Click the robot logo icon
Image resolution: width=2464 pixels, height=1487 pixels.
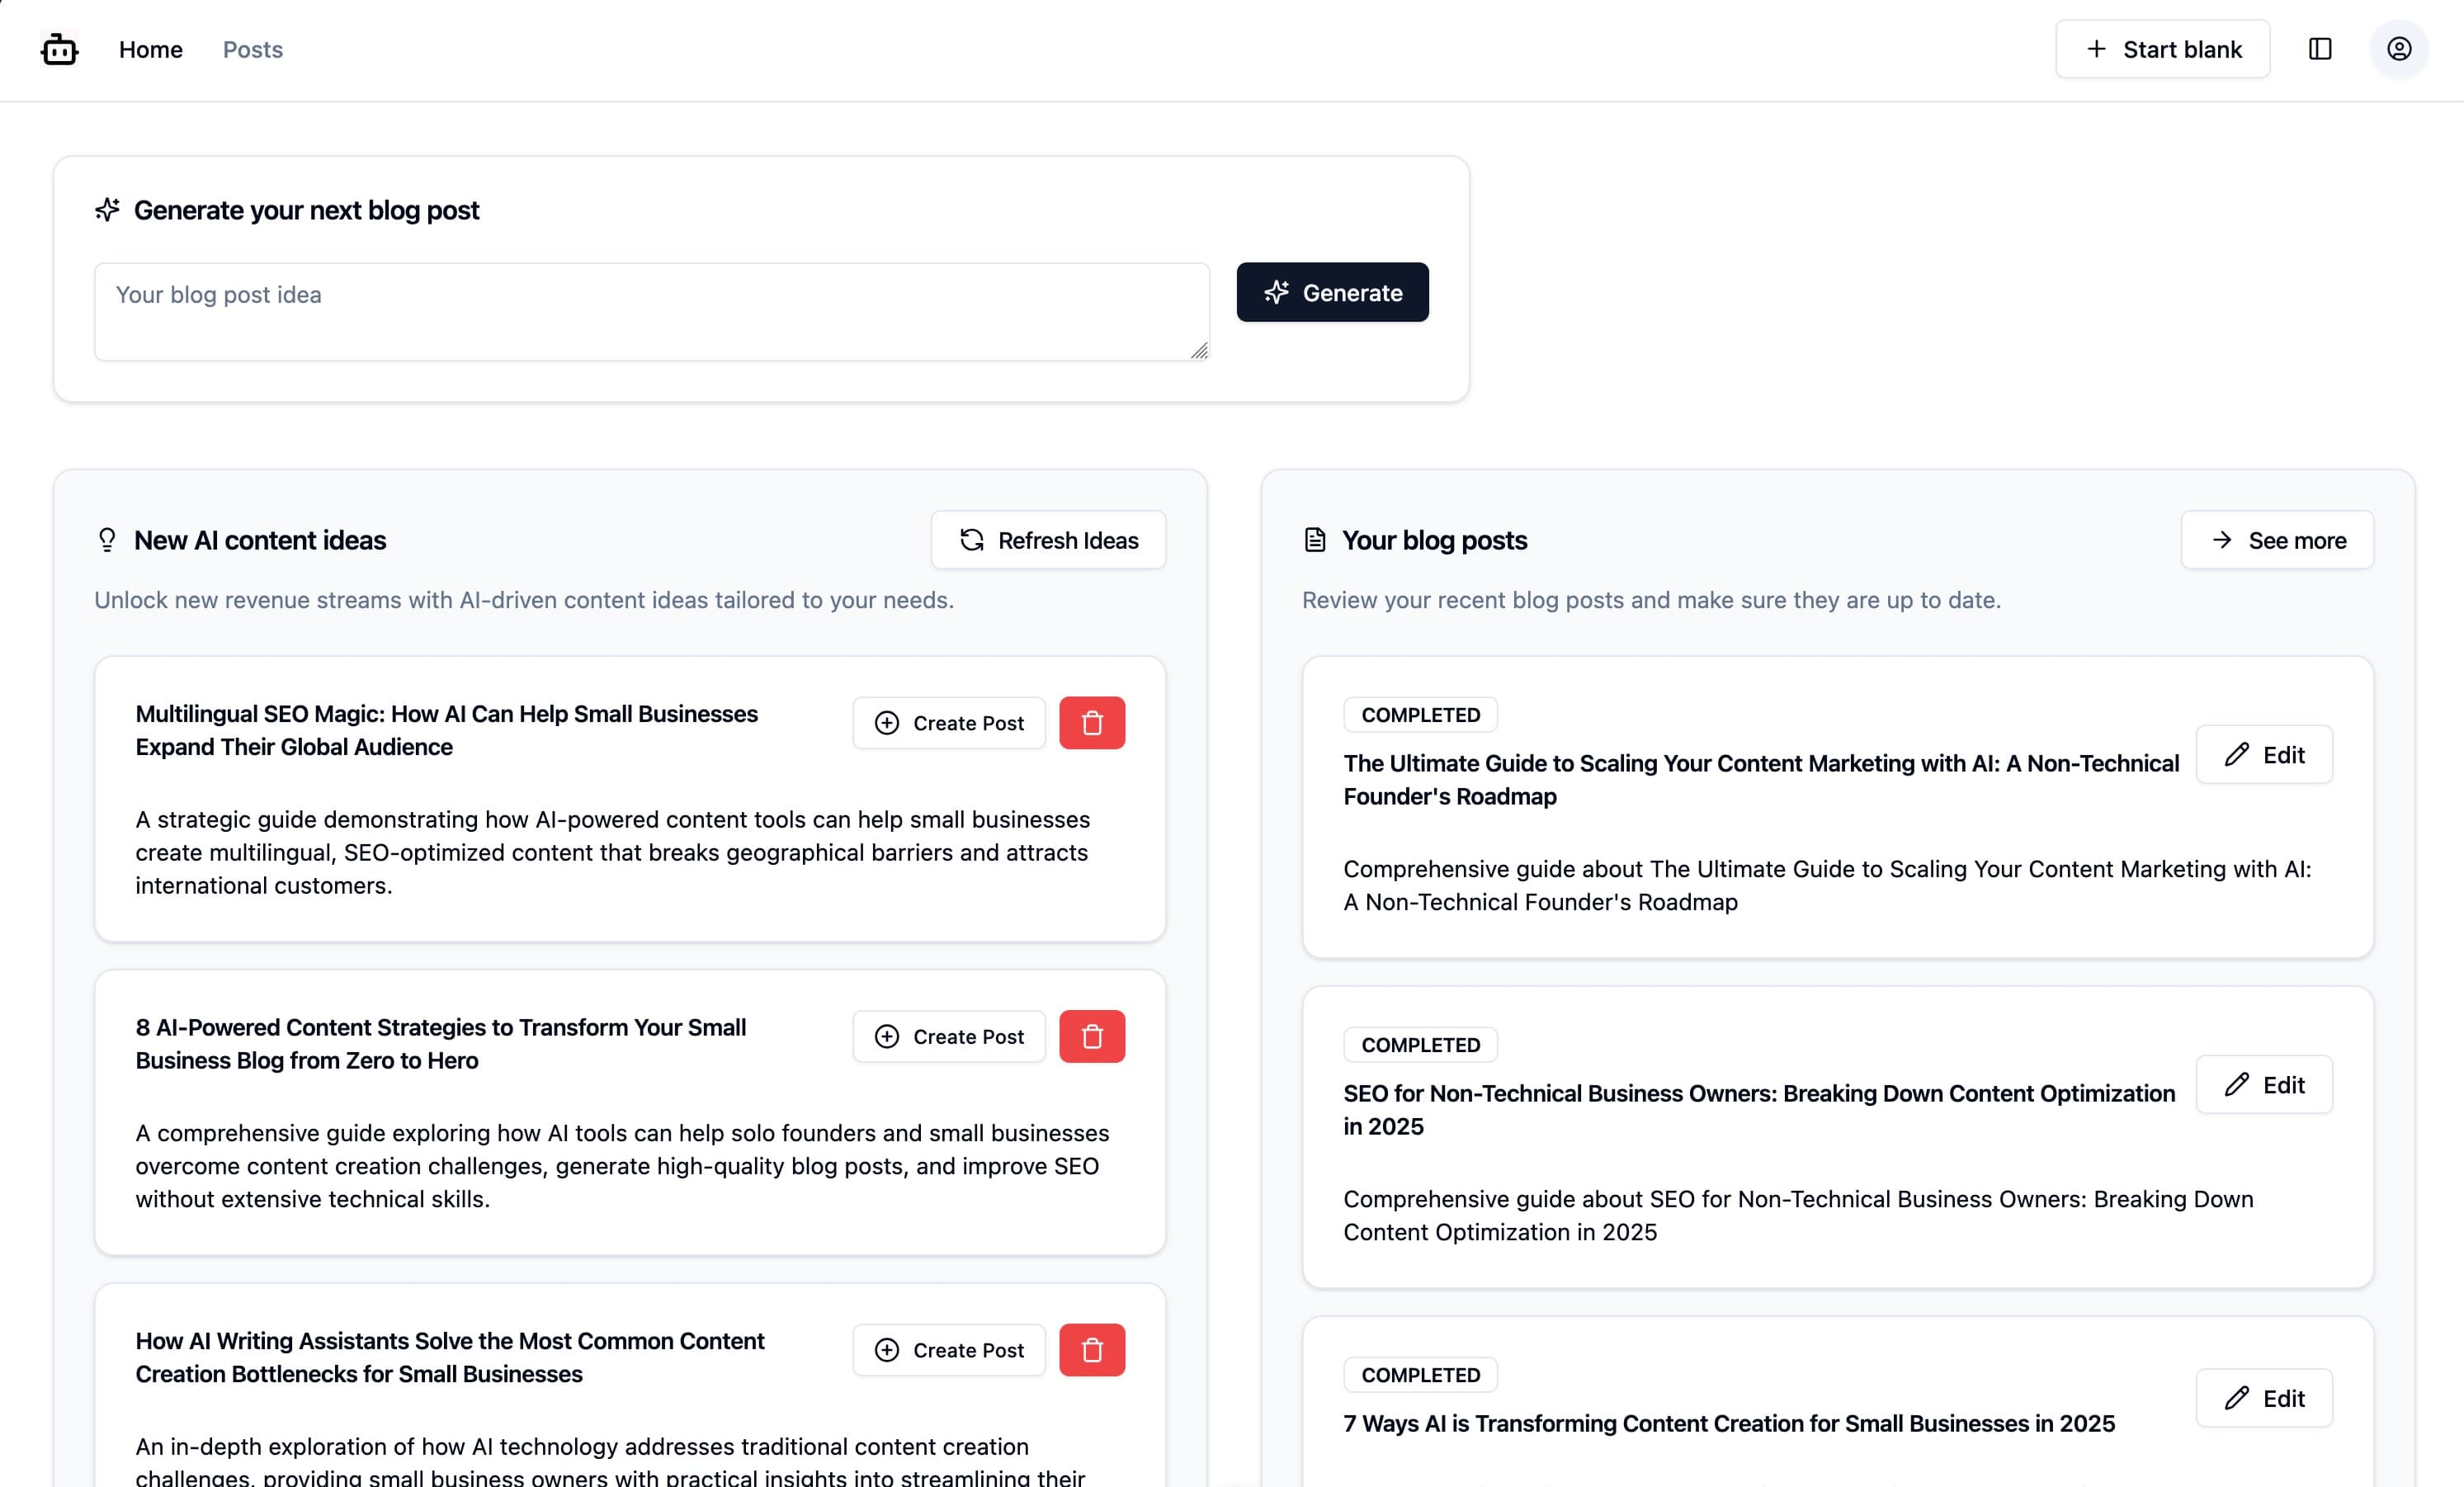tap(59, 49)
